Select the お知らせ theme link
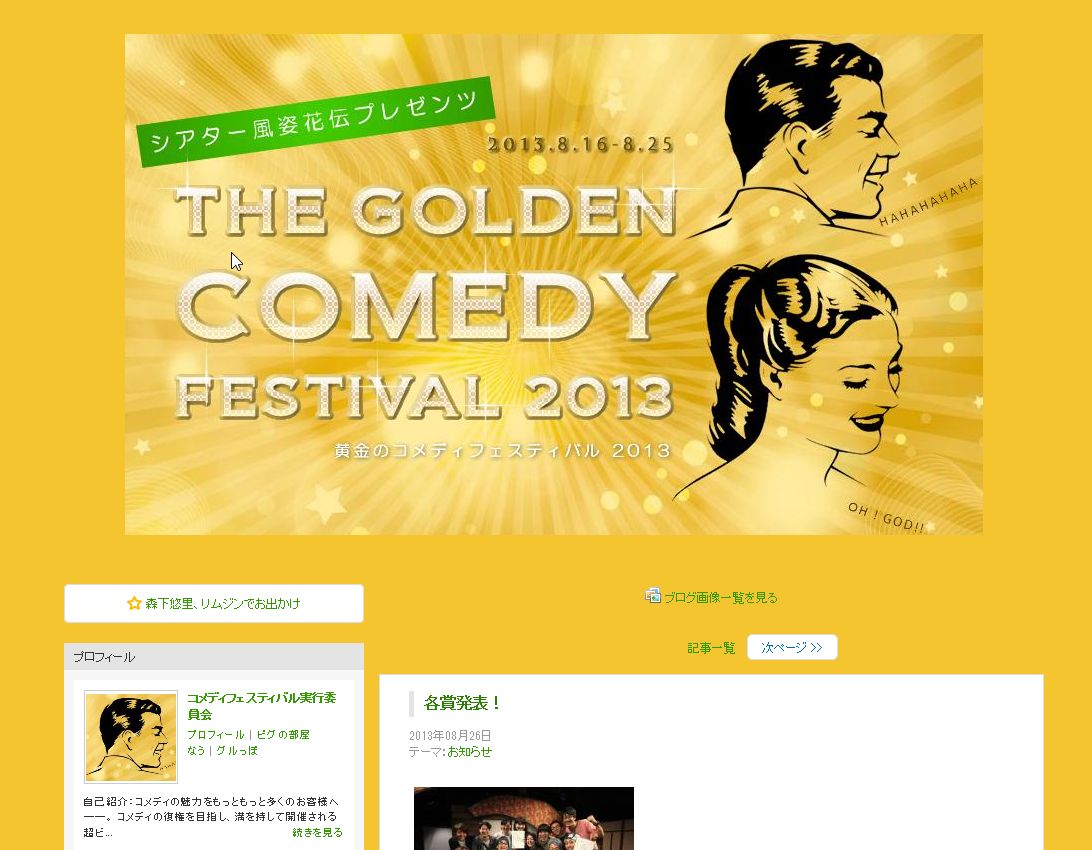Viewport: 1092px width, 850px height. click(469, 752)
